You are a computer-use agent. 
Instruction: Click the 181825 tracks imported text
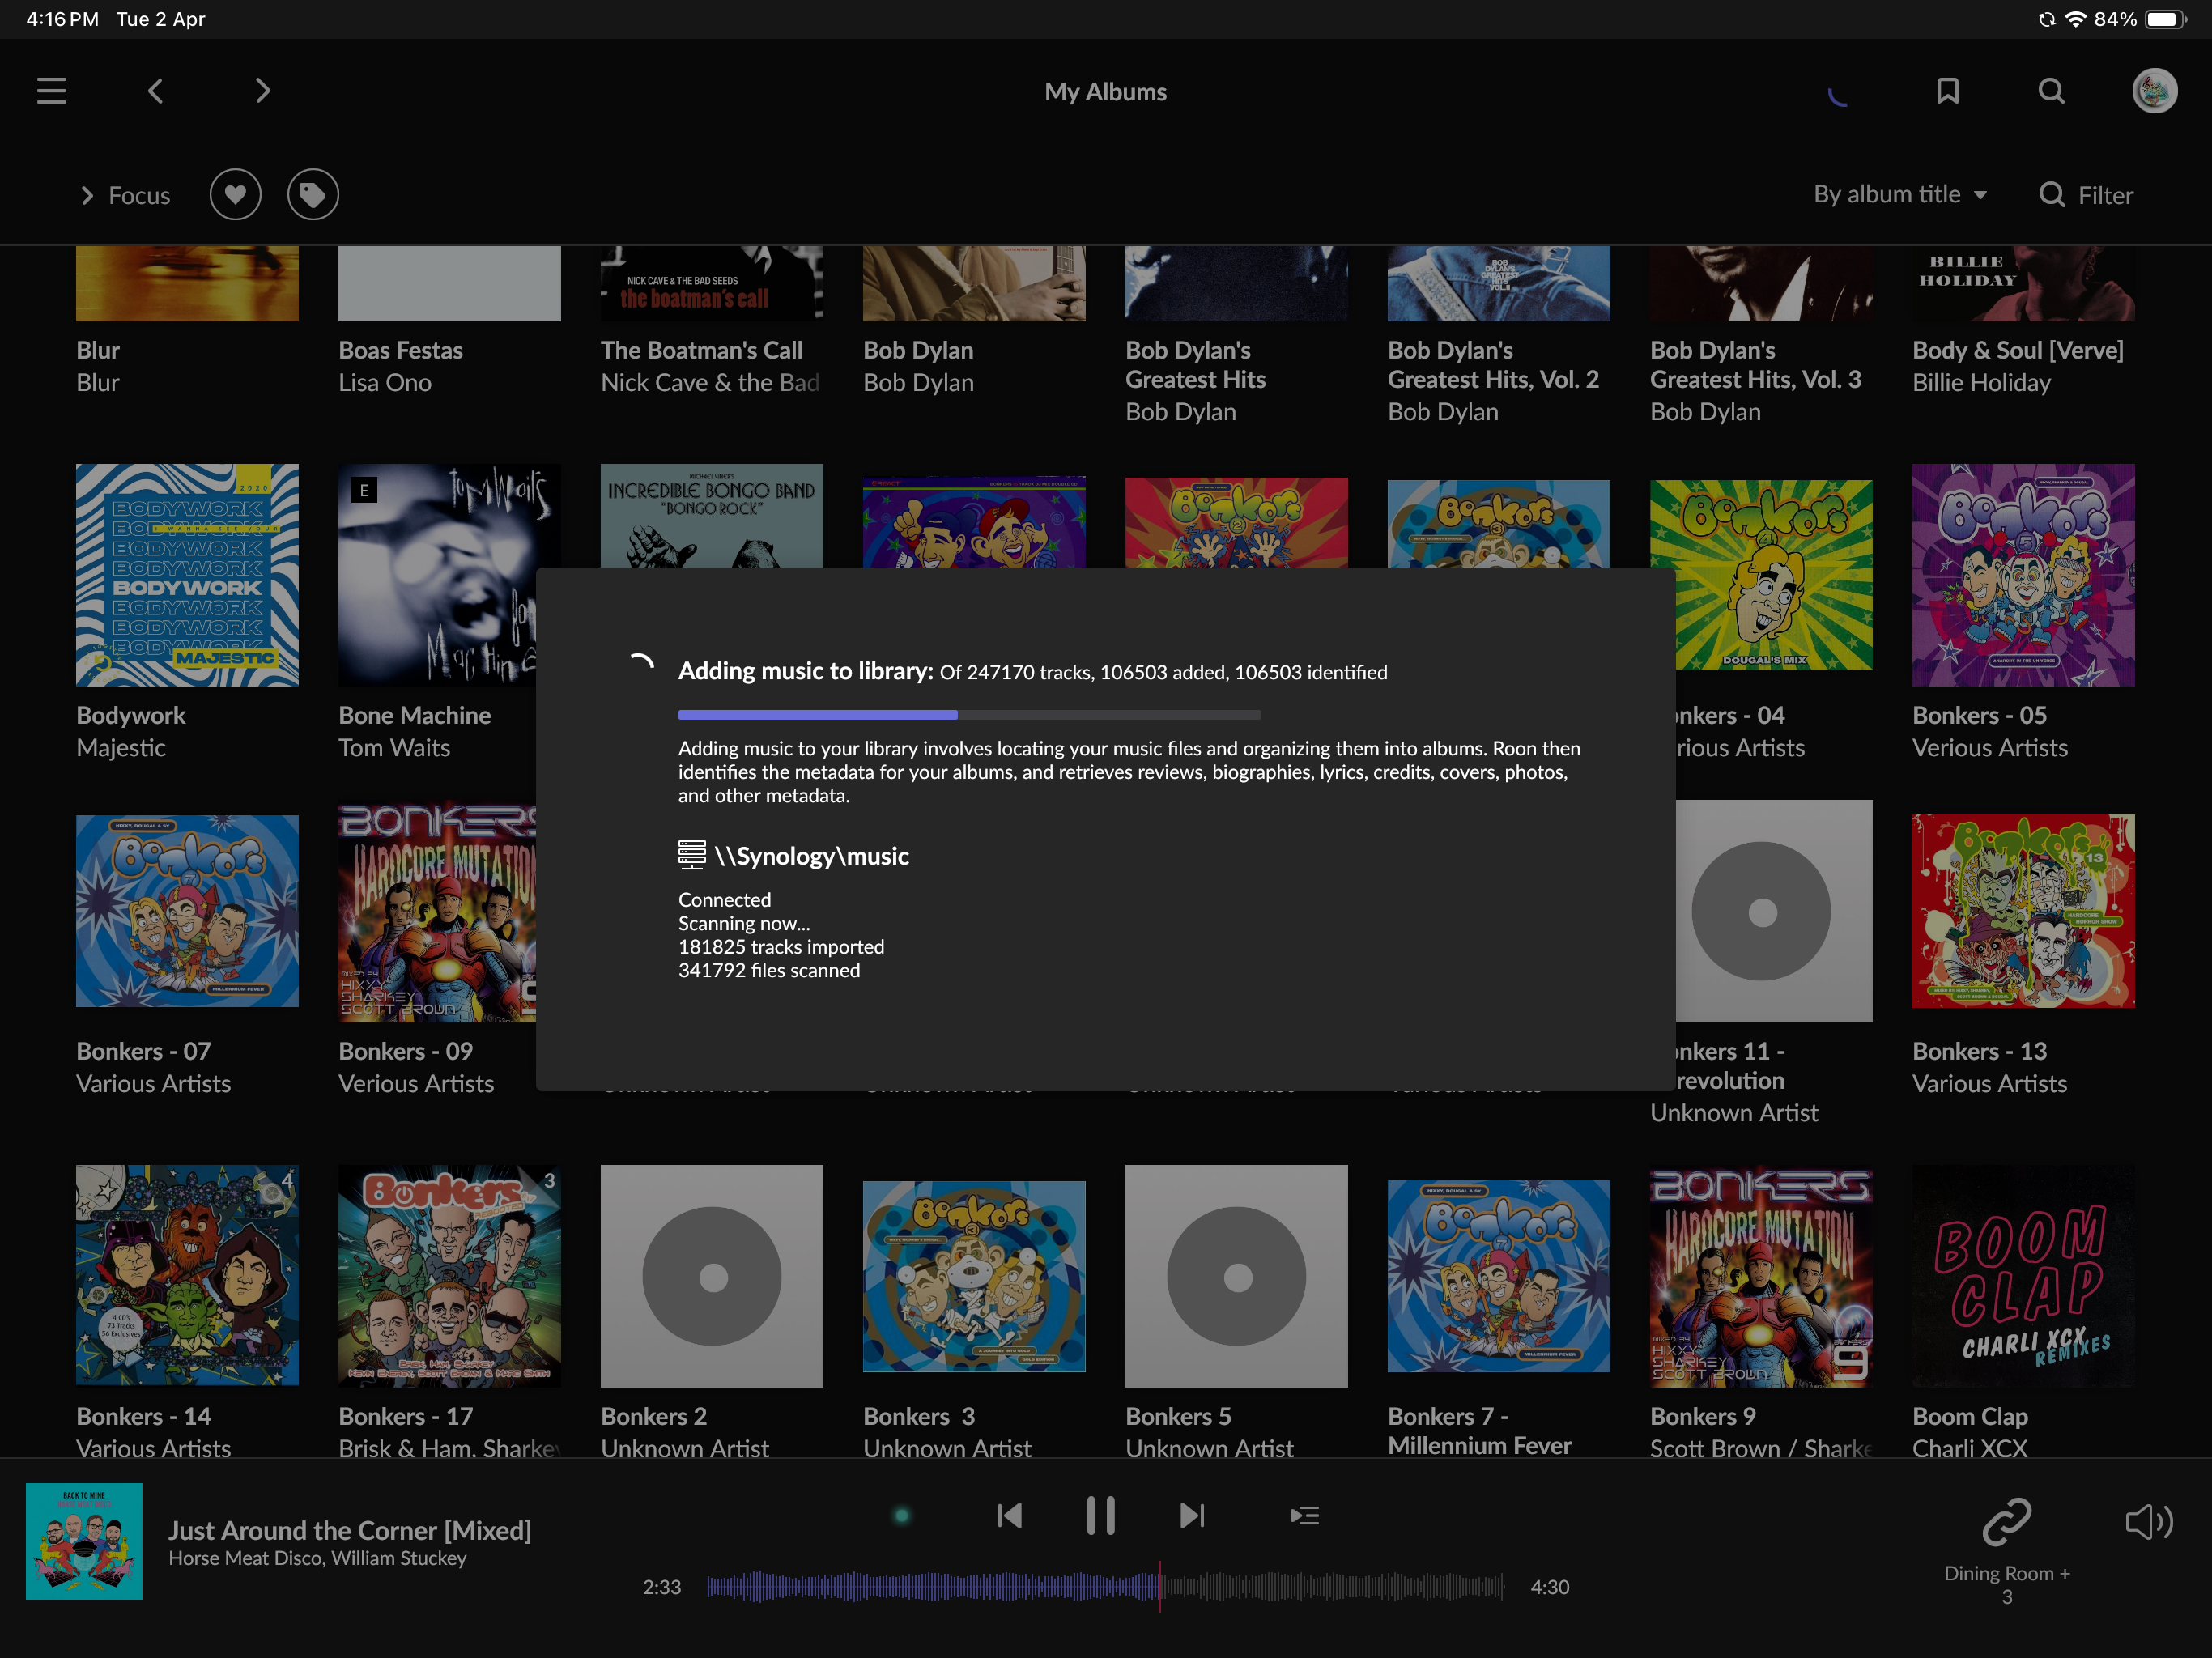pyautogui.click(x=781, y=946)
